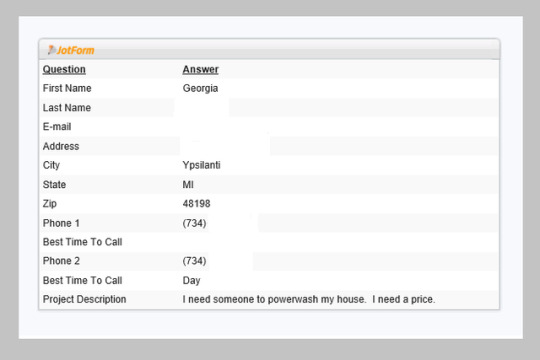Click the JotForm logo icon
This screenshot has height=360, width=540.
pos(51,50)
